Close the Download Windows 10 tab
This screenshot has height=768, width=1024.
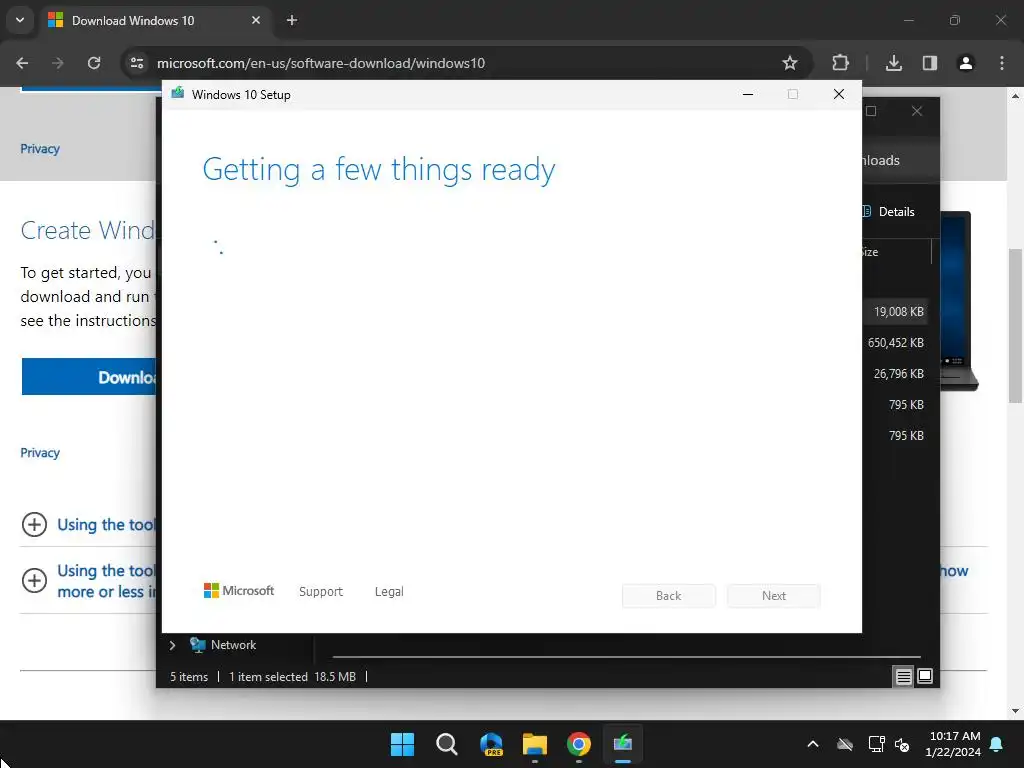[256, 20]
